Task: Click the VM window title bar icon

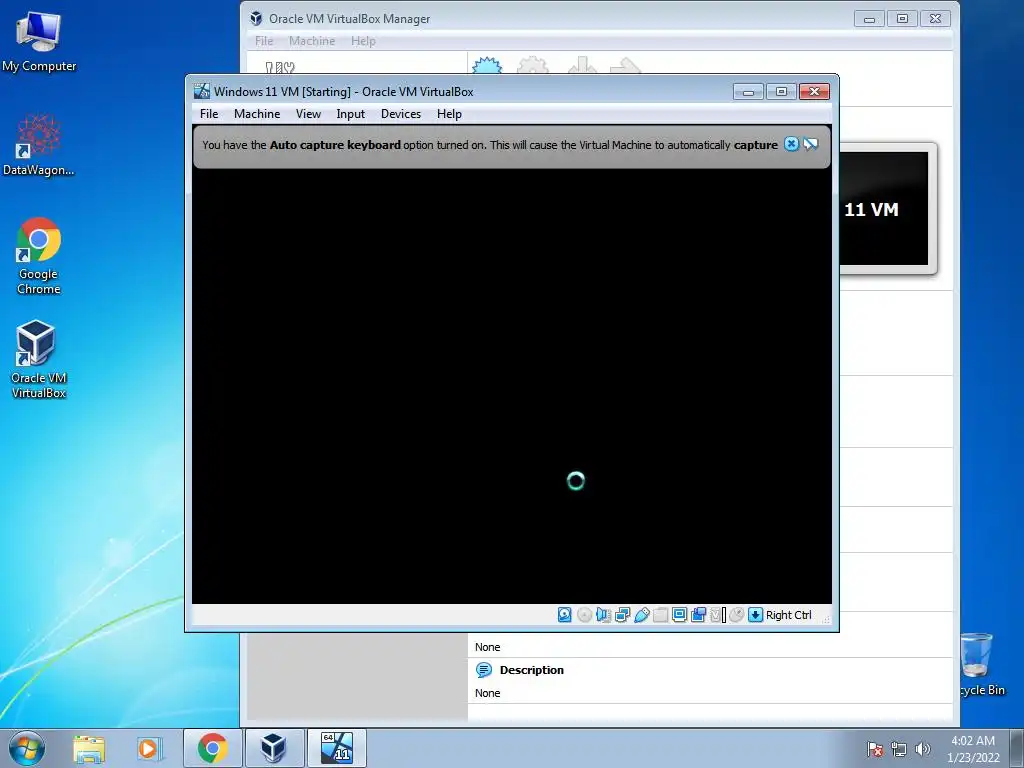Action: pos(202,91)
